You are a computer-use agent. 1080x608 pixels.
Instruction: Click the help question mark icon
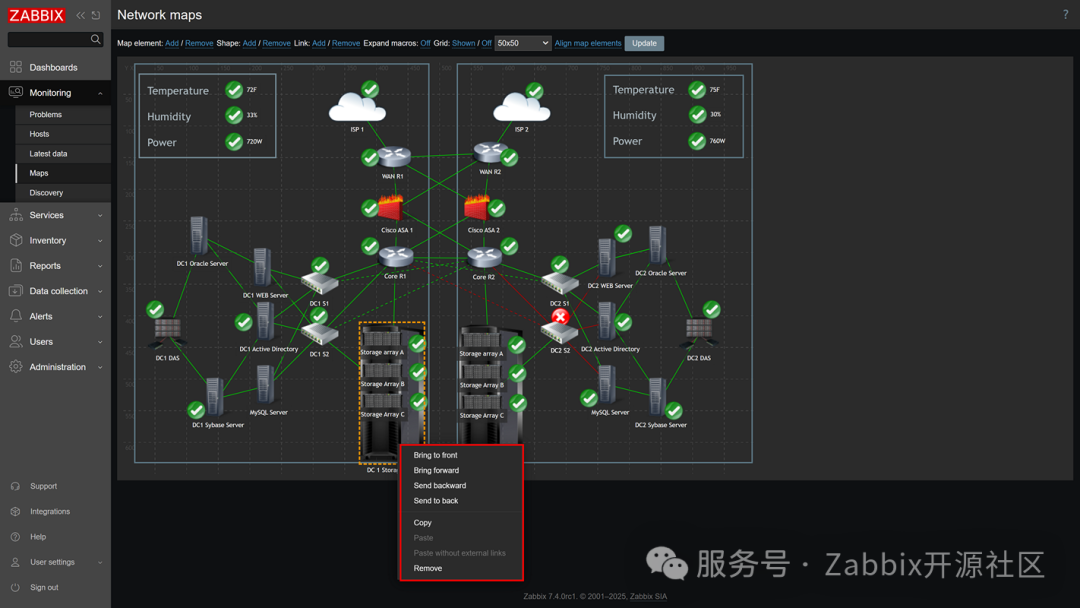[1065, 15]
